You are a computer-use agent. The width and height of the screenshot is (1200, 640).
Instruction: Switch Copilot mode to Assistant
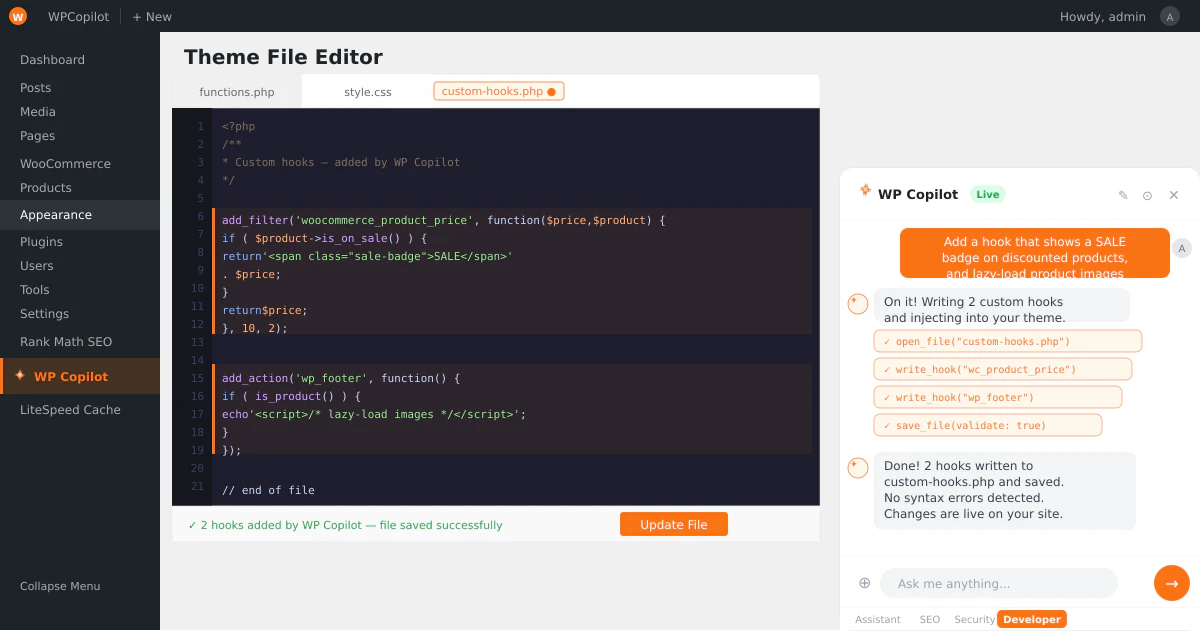coord(878,620)
